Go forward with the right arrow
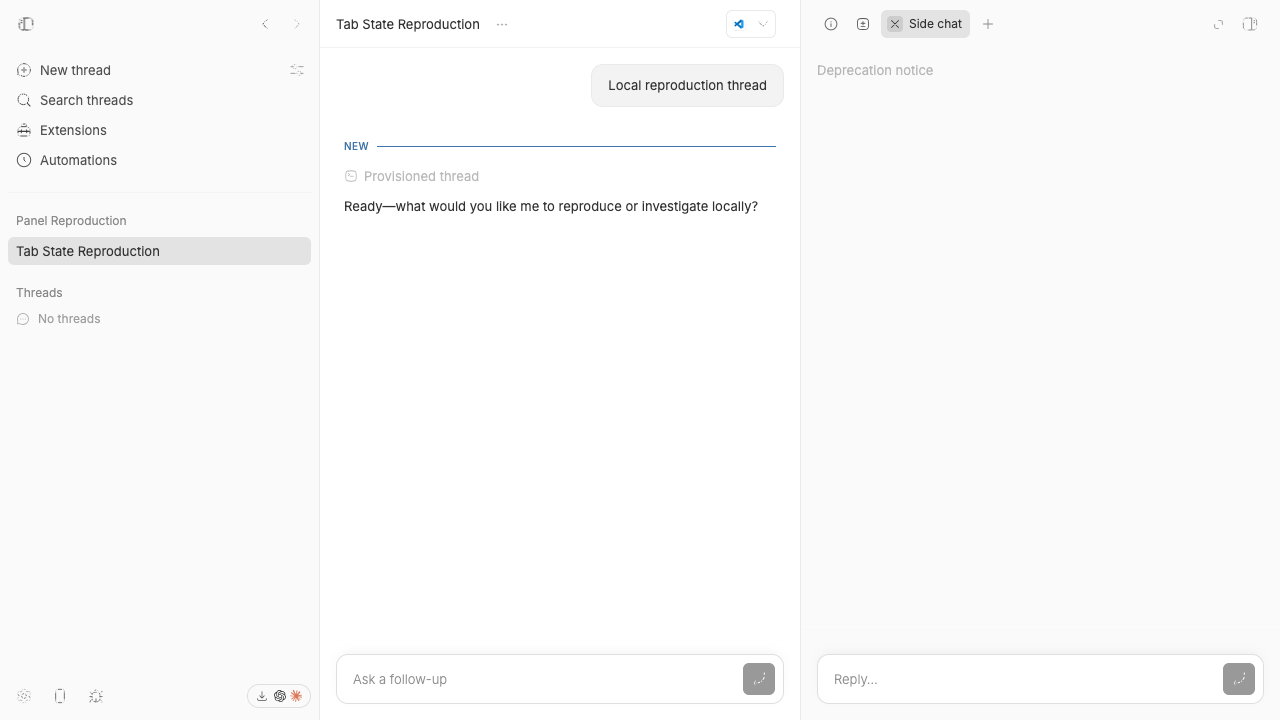The width and height of the screenshot is (1280, 720). (x=297, y=24)
